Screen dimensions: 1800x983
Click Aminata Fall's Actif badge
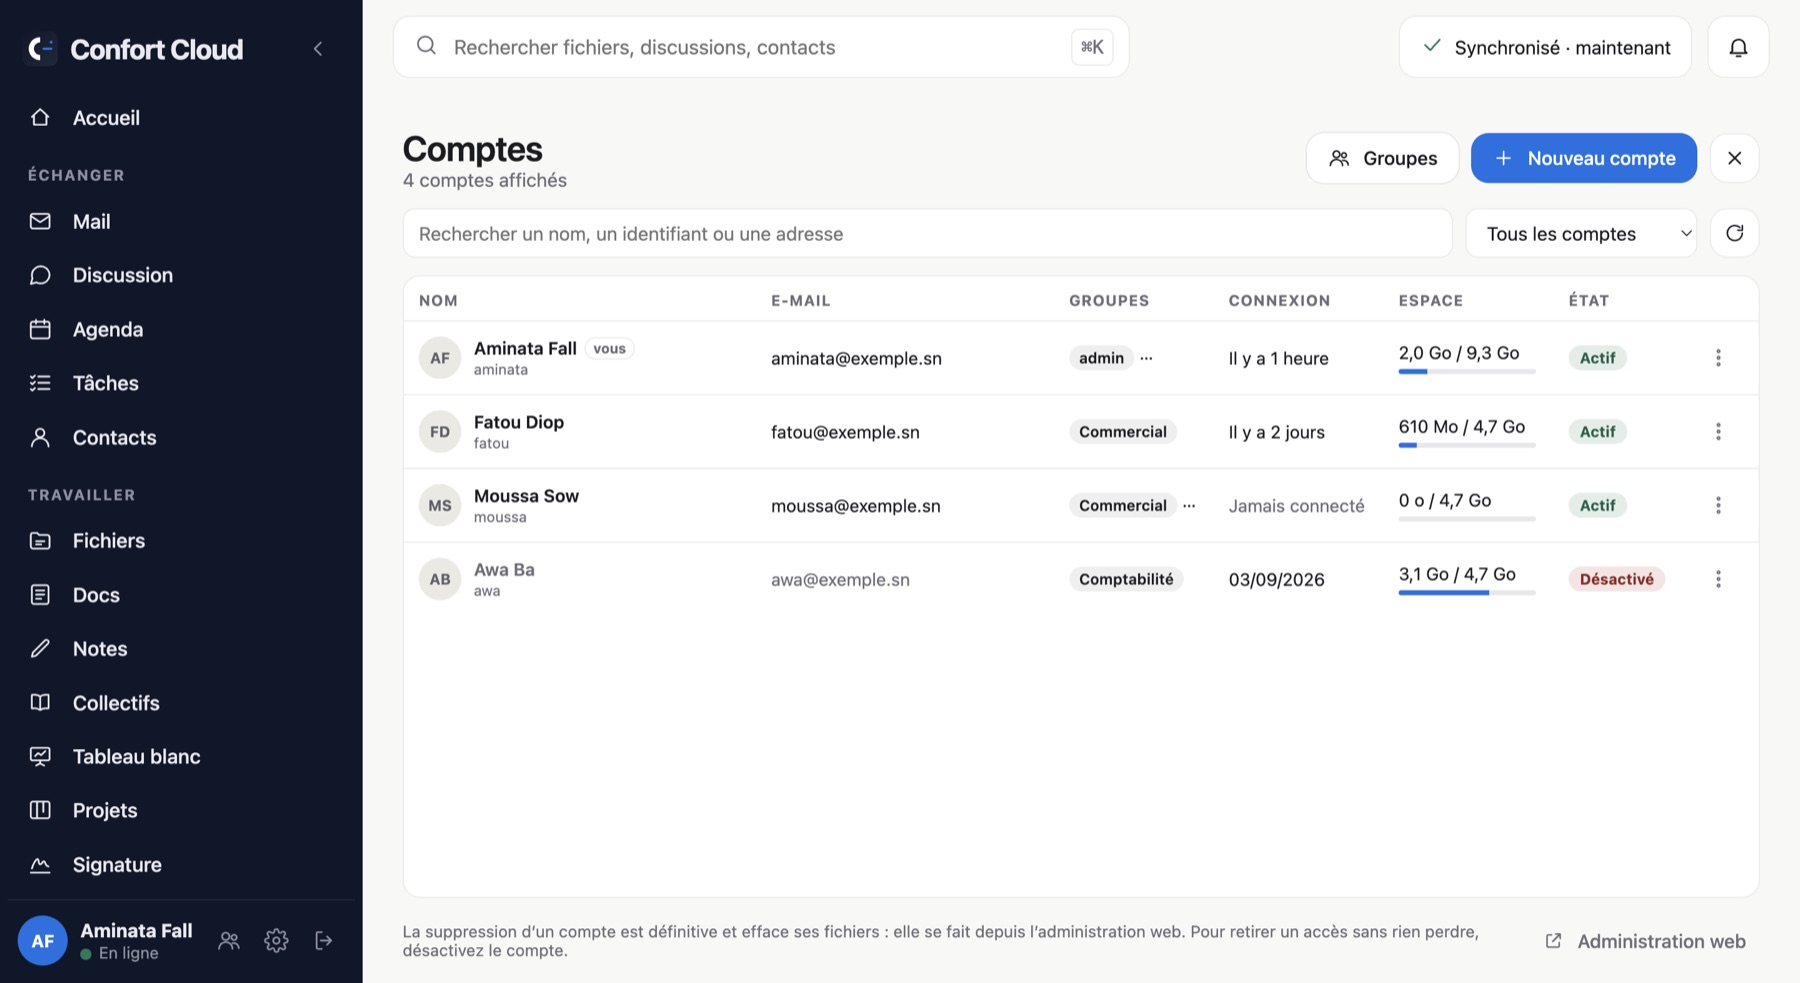click(1597, 358)
